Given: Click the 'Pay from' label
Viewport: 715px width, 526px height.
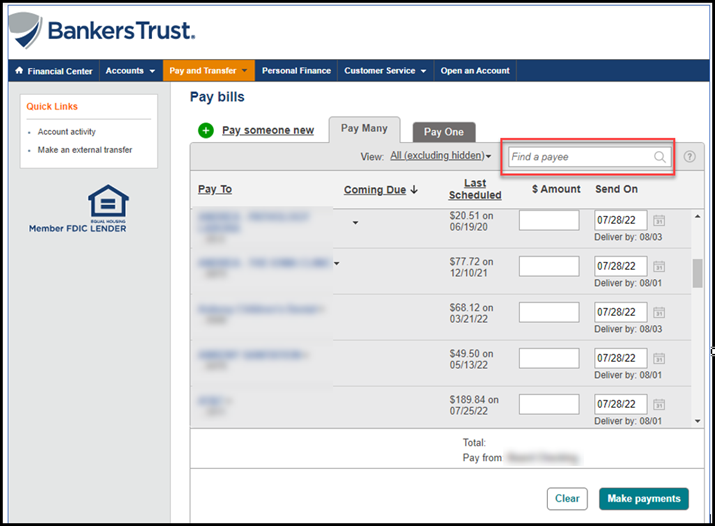Looking at the screenshot, I should click(482, 458).
